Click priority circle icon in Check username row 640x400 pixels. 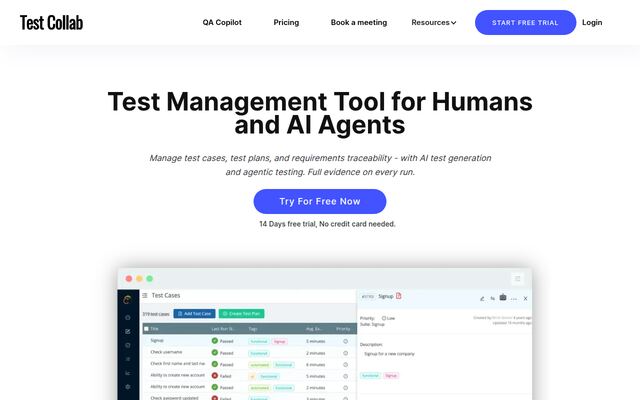[x=345, y=353]
